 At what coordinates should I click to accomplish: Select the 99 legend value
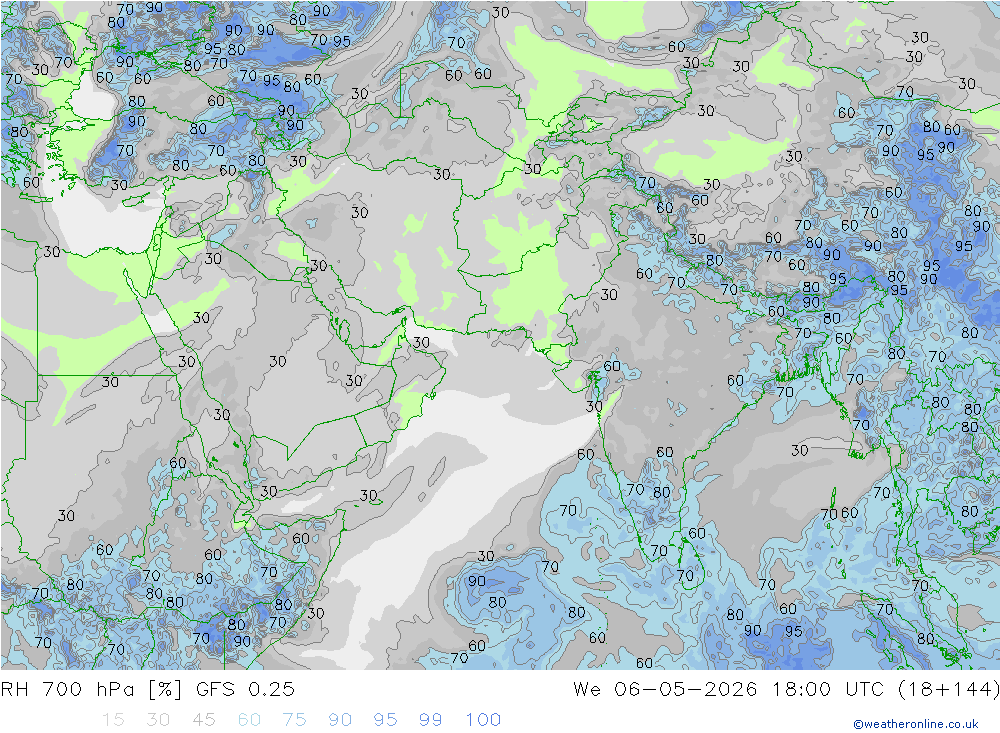tap(430, 720)
